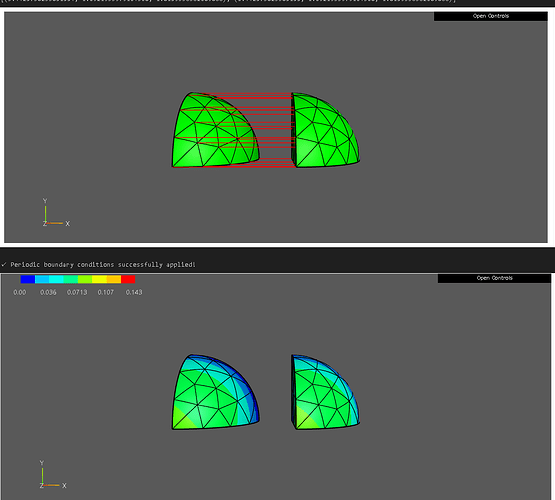Click the cyan colorbar segment

coord(56,280)
